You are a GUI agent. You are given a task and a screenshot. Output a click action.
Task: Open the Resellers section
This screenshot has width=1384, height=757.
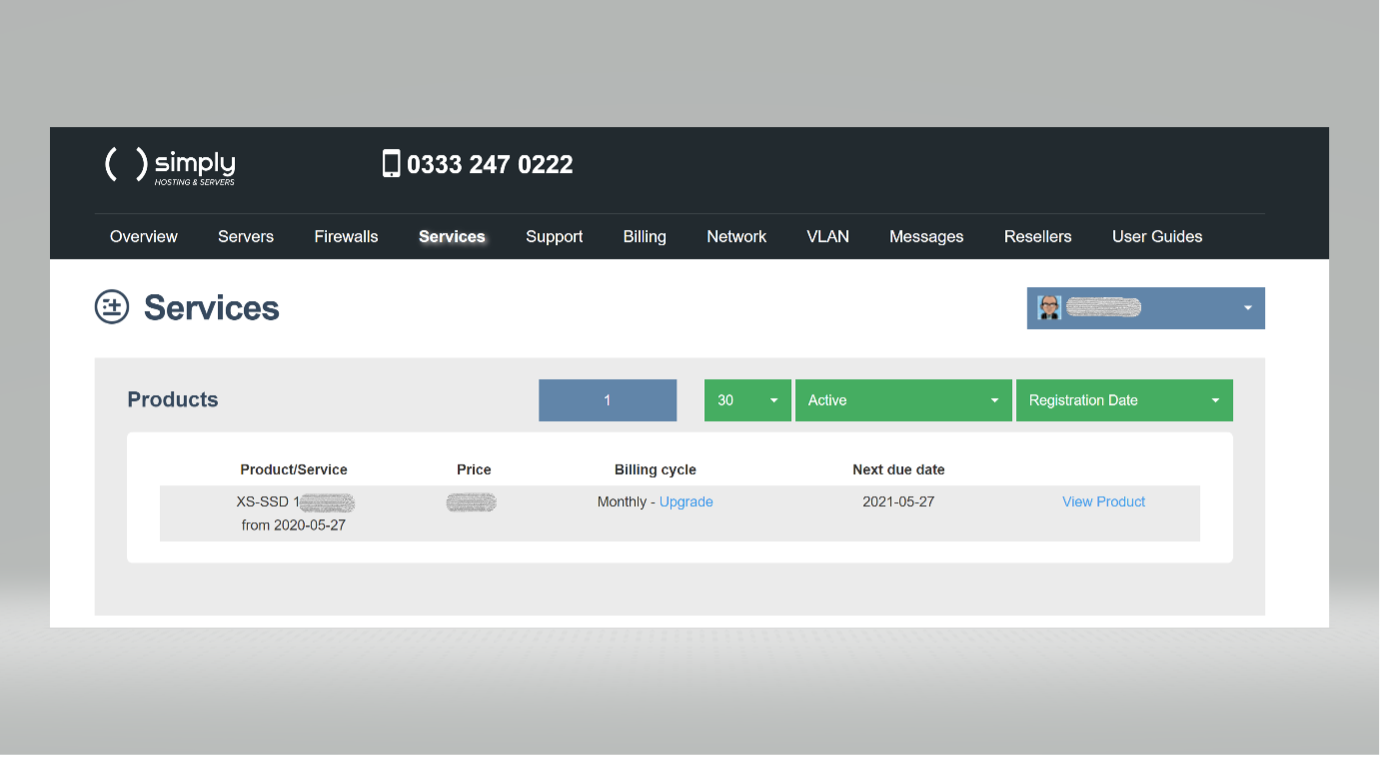tap(1037, 236)
